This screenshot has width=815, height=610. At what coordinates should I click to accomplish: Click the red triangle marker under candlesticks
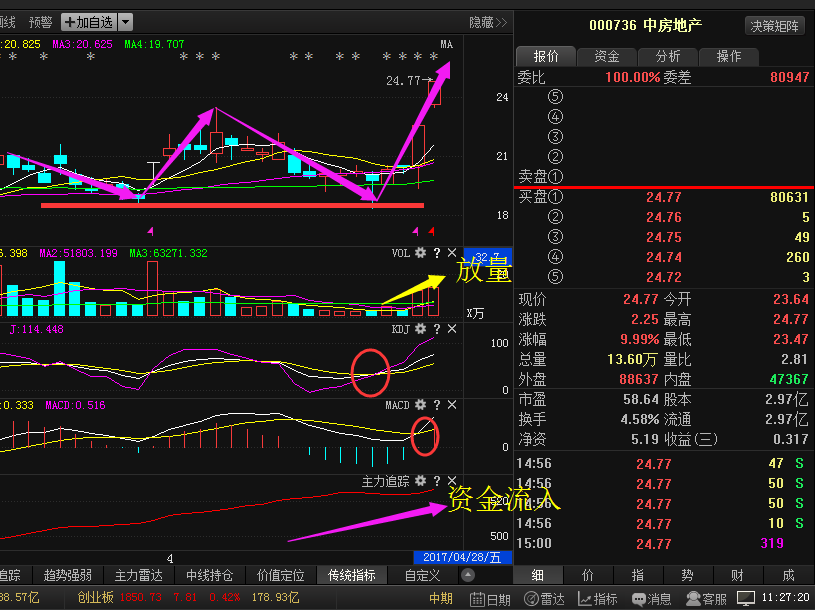tap(431, 231)
